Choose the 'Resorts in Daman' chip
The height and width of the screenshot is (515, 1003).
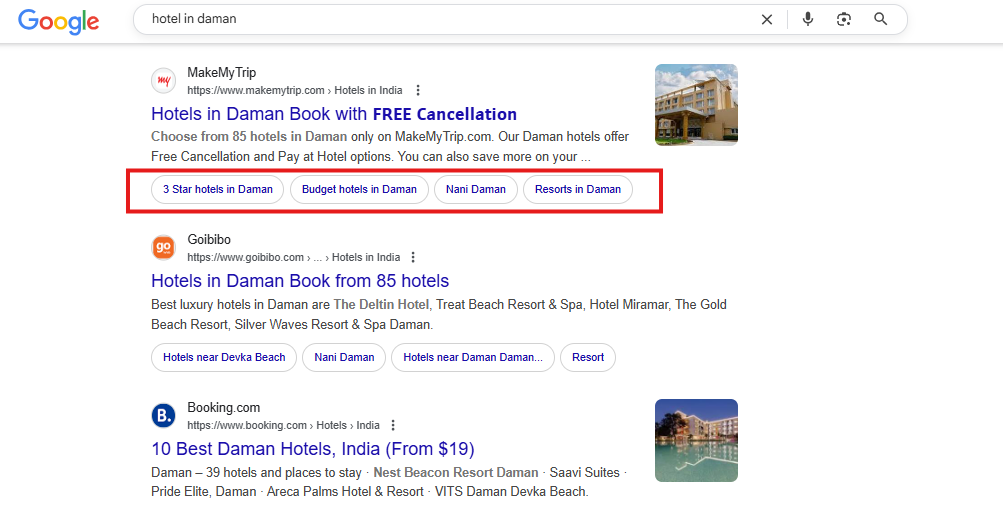pos(578,189)
